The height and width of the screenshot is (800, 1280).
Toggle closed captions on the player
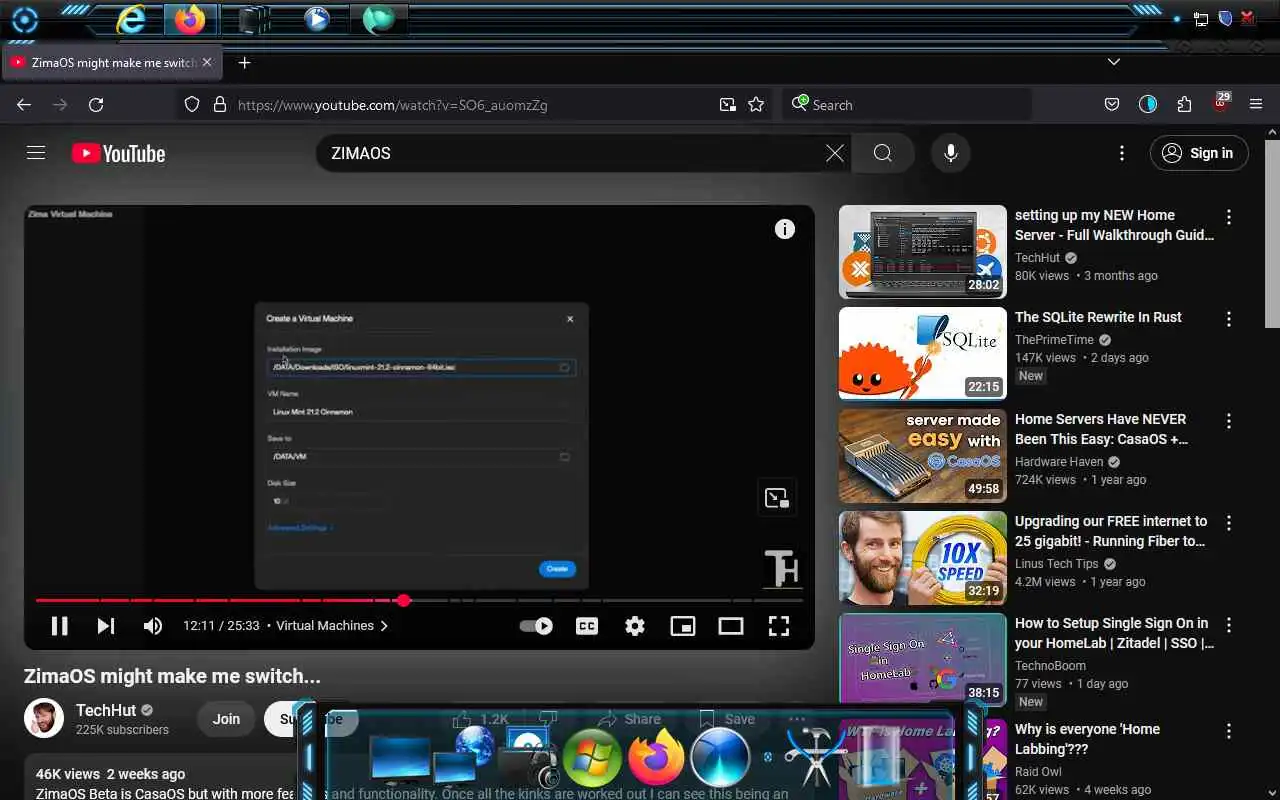point(587,626)
